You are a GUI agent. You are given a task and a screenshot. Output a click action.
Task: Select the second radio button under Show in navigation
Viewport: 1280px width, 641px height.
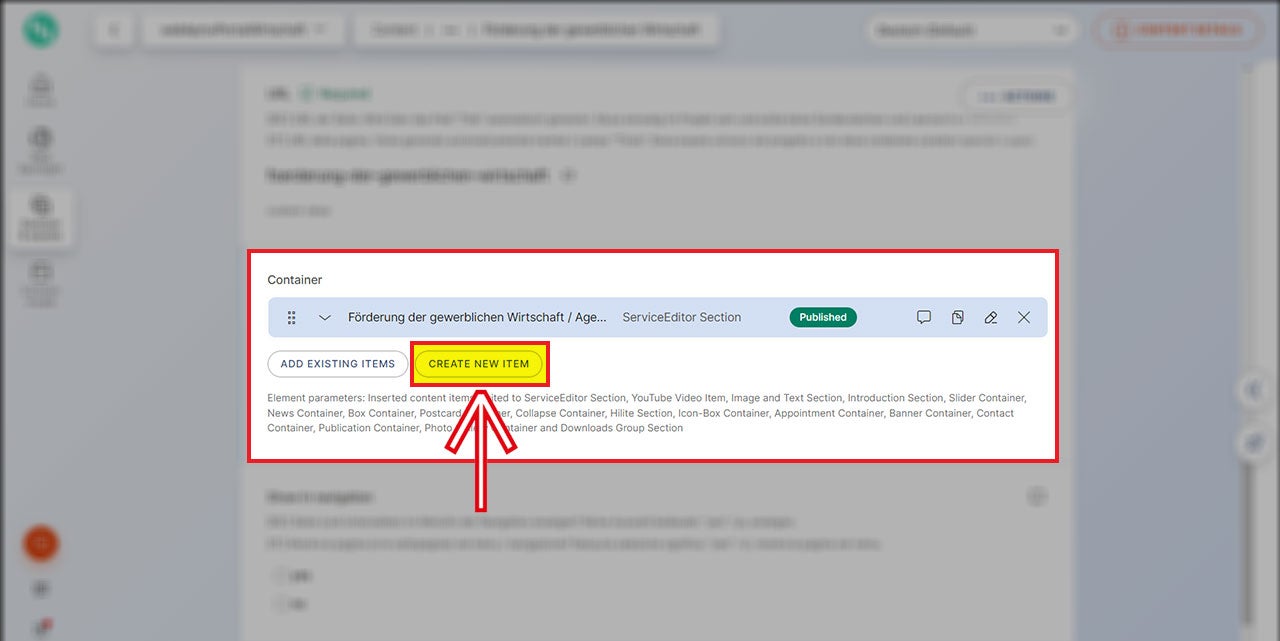278,604
